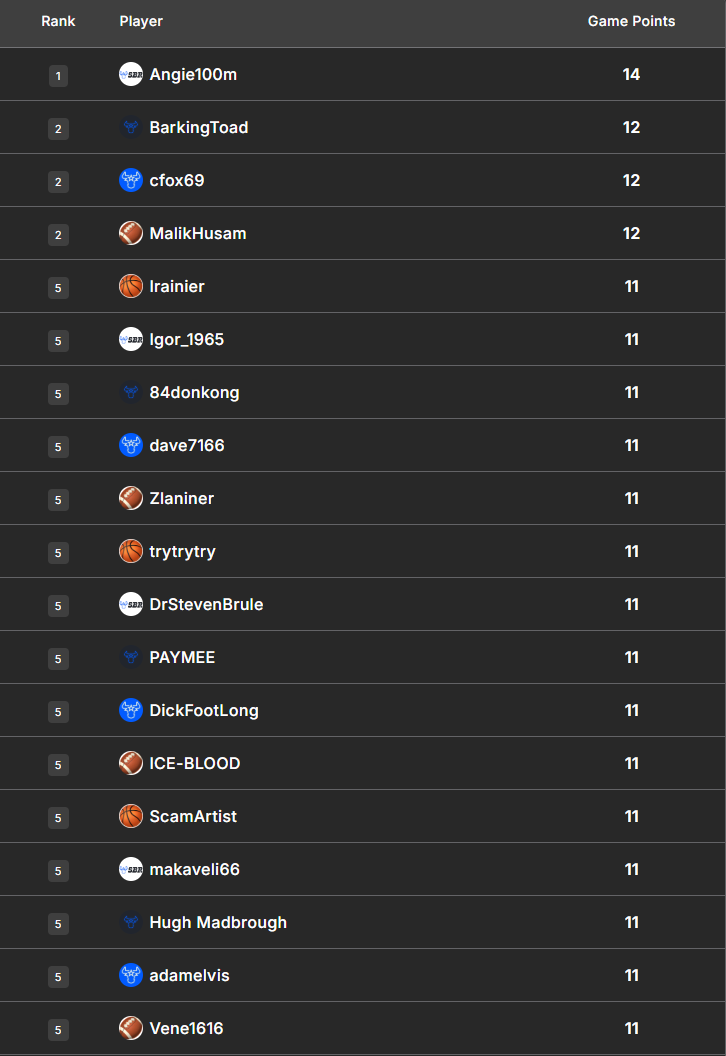Click MalikHusam's football avatar icon

coord(131,233)
